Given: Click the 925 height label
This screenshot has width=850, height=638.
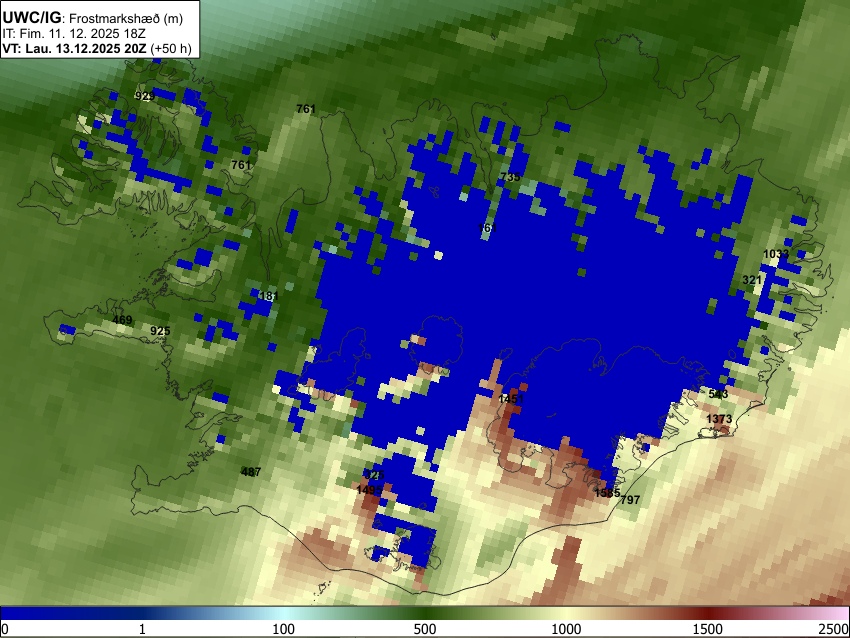Looking at the screenshot, I should [160, 331].
